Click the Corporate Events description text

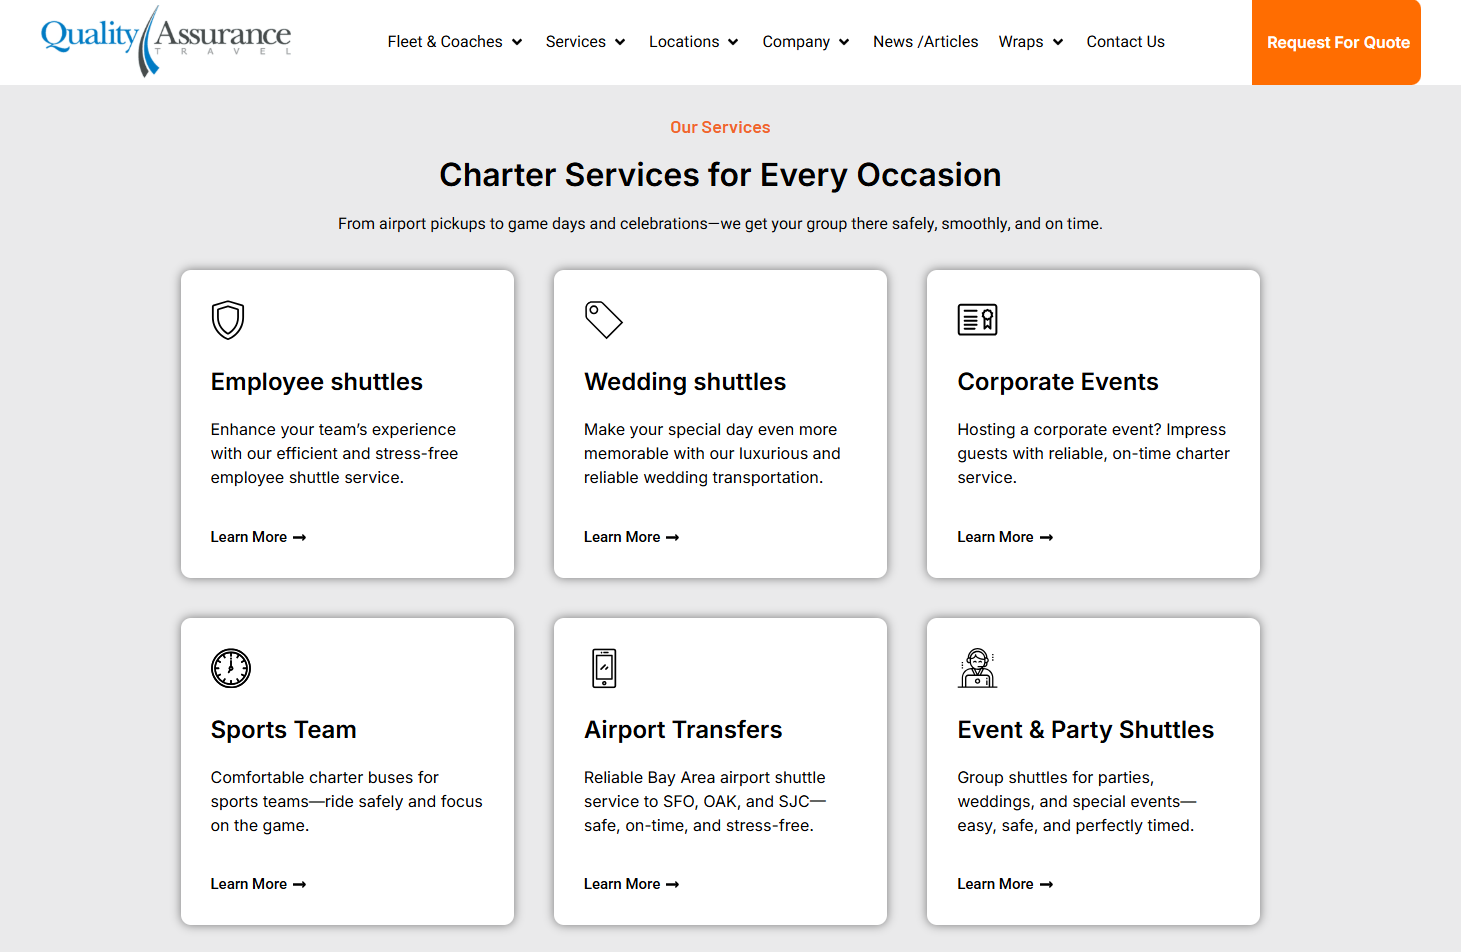1094,454
